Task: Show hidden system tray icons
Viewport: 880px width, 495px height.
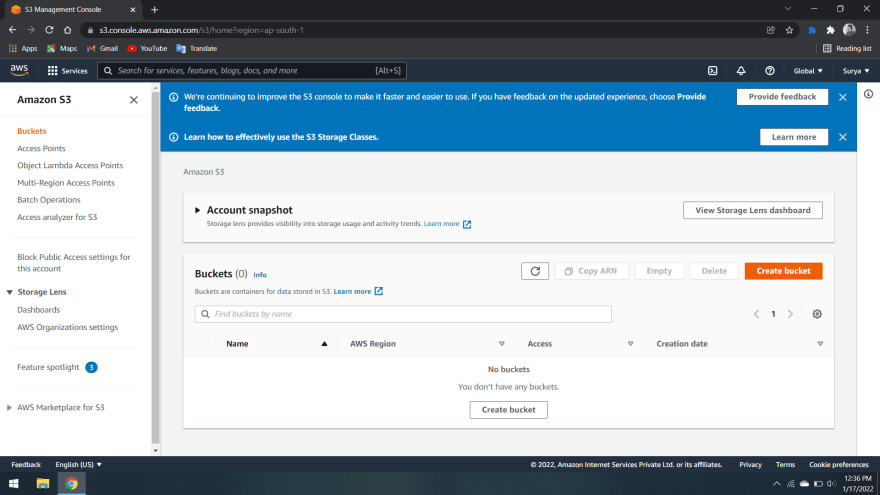Action: pos(776,483)
